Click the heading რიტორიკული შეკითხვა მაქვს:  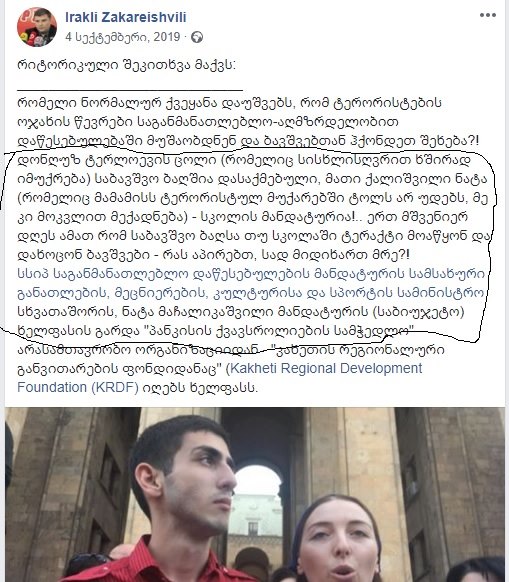click(x=126, y=65)
